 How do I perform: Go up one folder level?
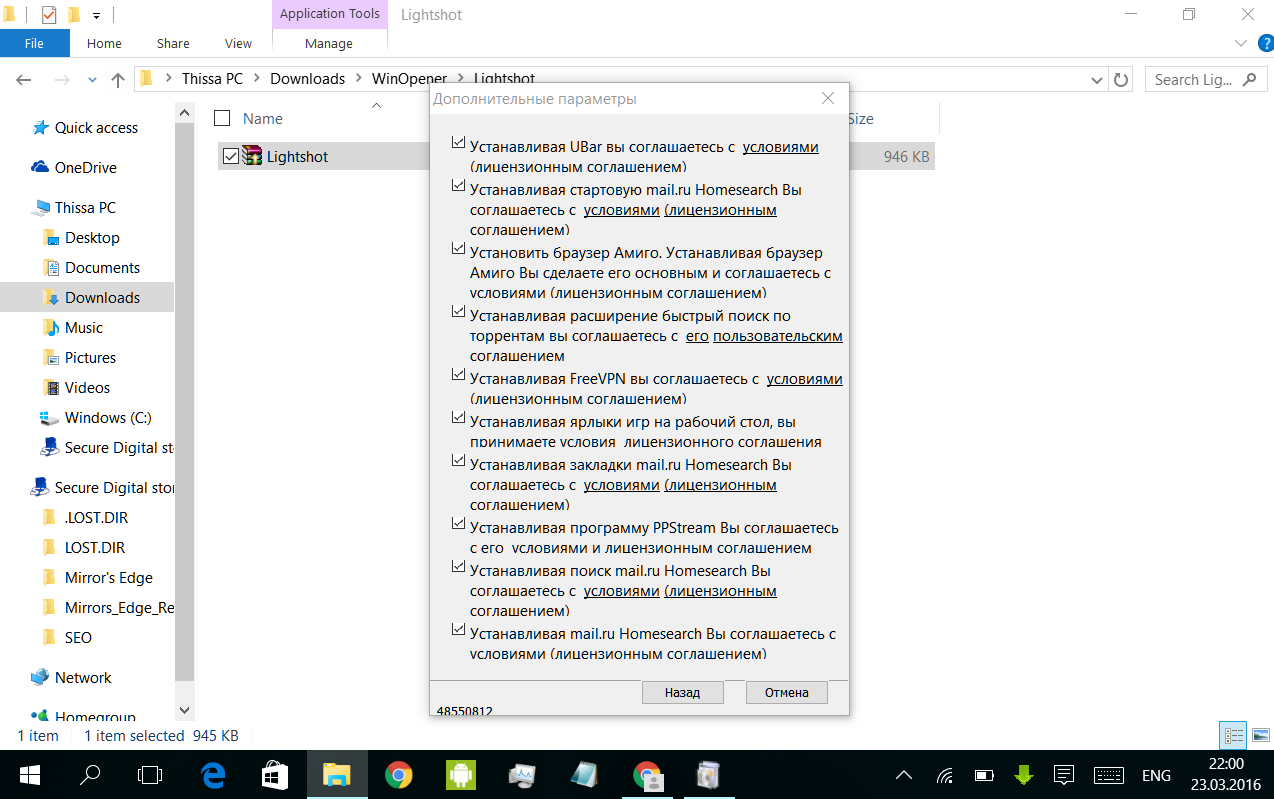(x=118, y=80)
